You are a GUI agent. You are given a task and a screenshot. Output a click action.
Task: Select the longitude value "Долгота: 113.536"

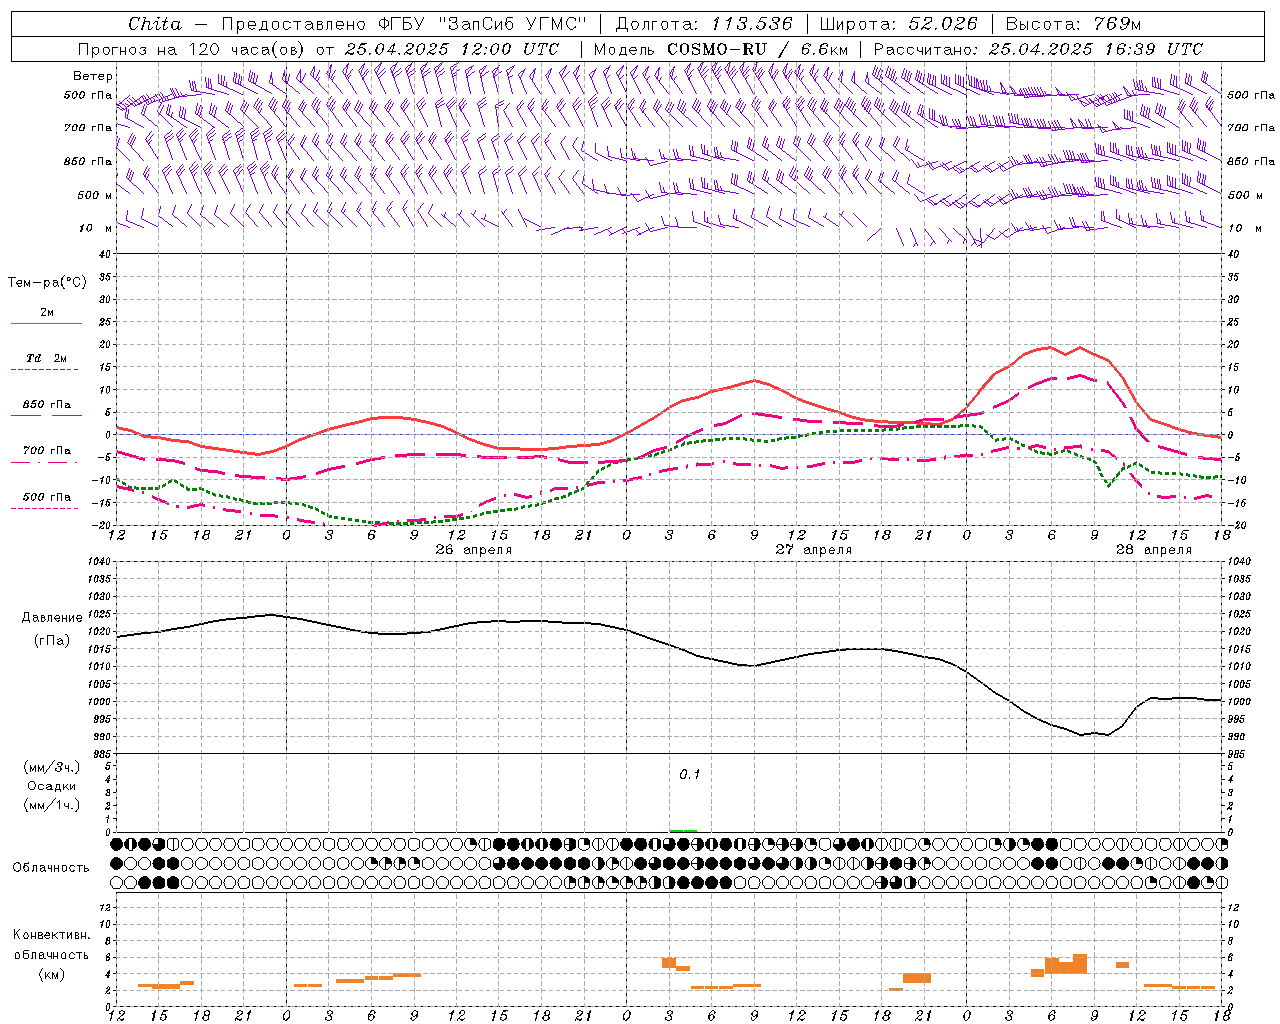tap(704, 24)
